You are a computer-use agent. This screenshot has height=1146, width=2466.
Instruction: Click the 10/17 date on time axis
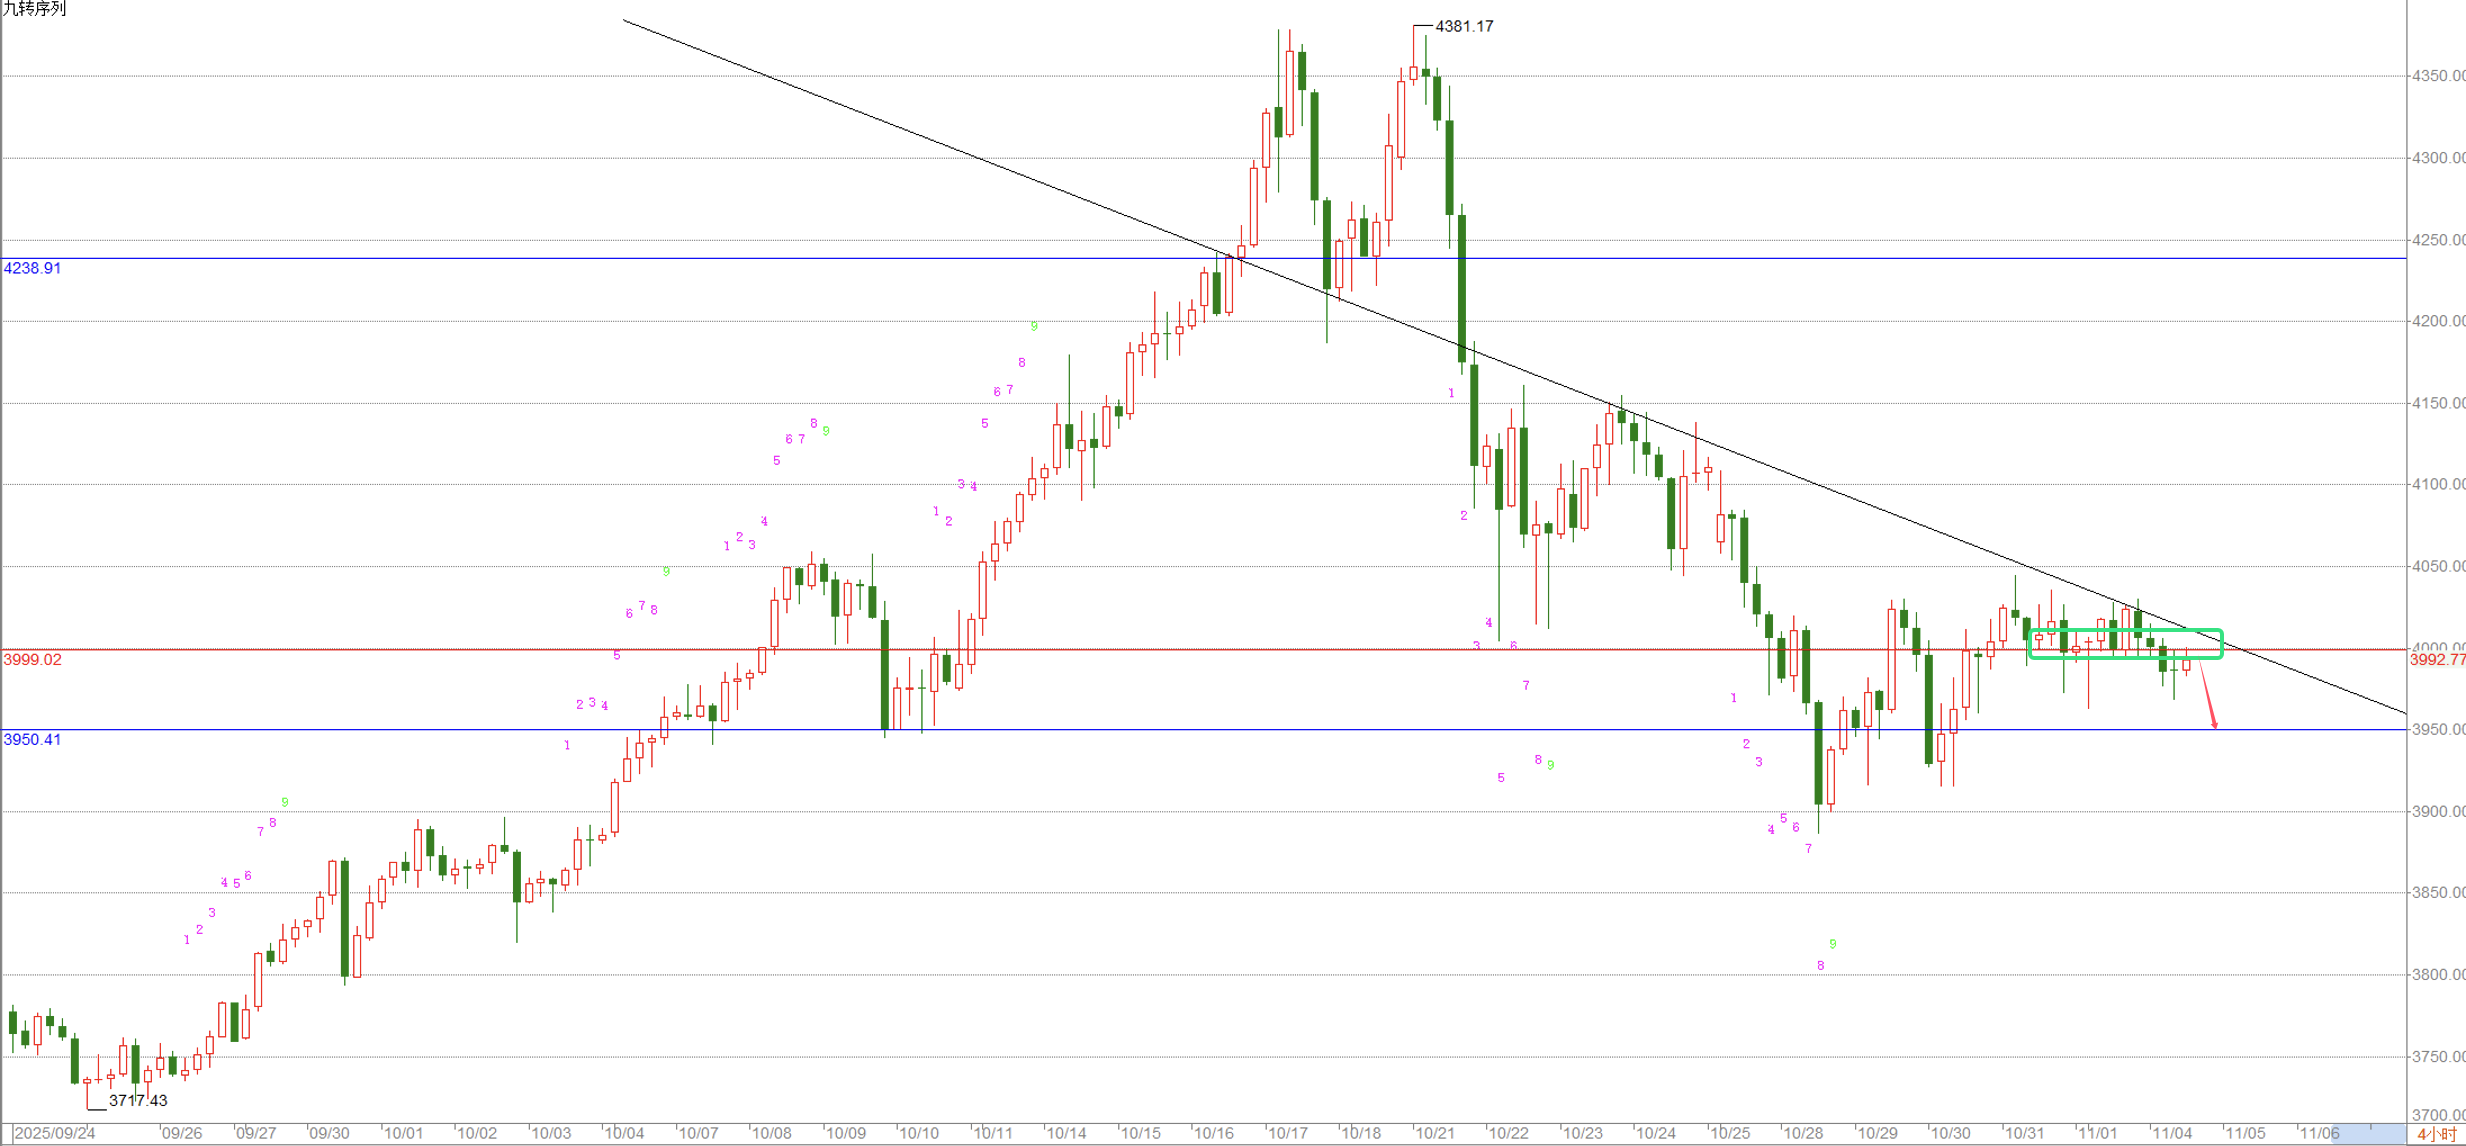click(1287, 1134)
